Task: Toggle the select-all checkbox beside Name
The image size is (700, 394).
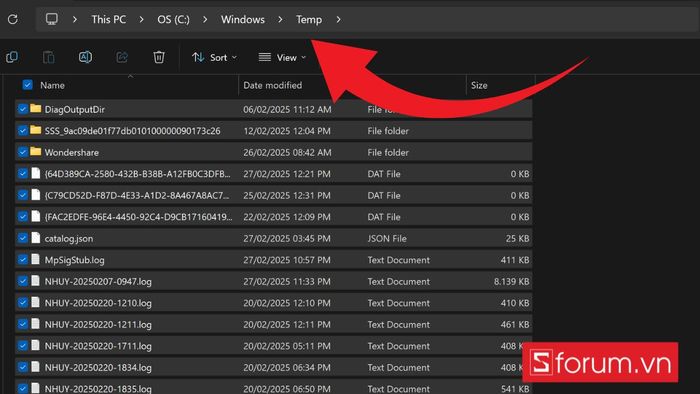Action: tap(28, 85)
